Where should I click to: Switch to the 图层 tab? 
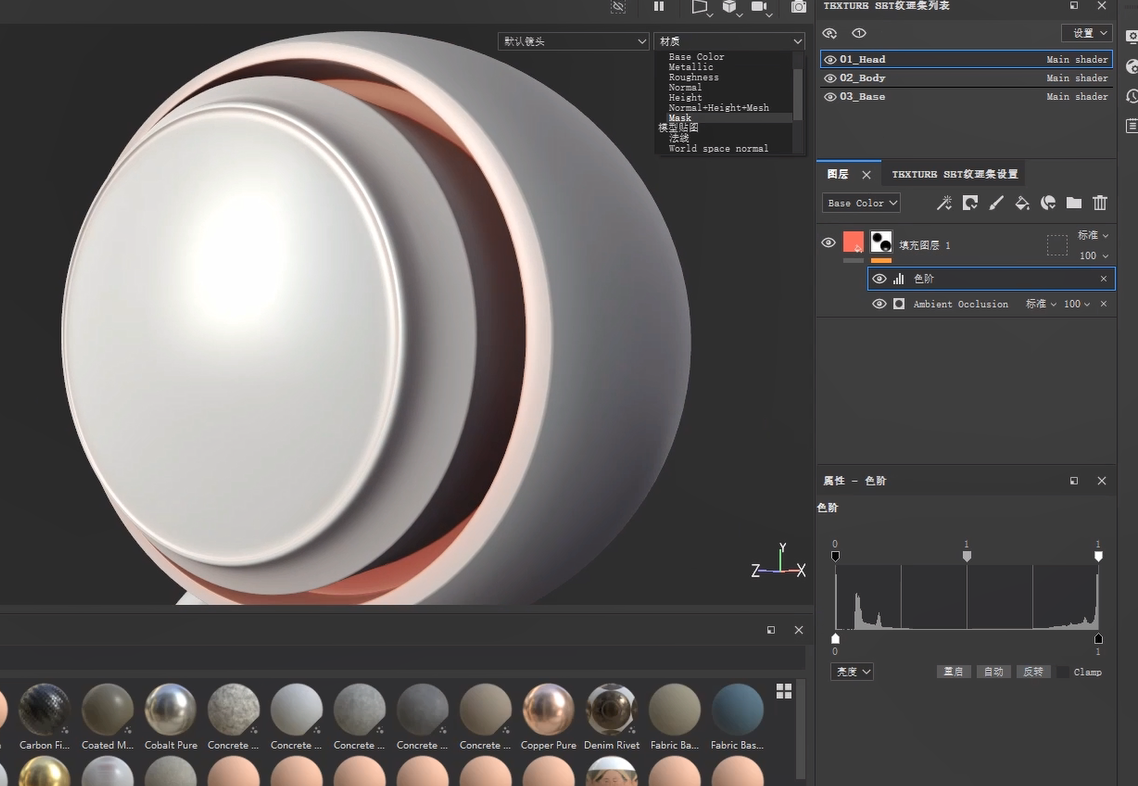[x=838, y=174]
